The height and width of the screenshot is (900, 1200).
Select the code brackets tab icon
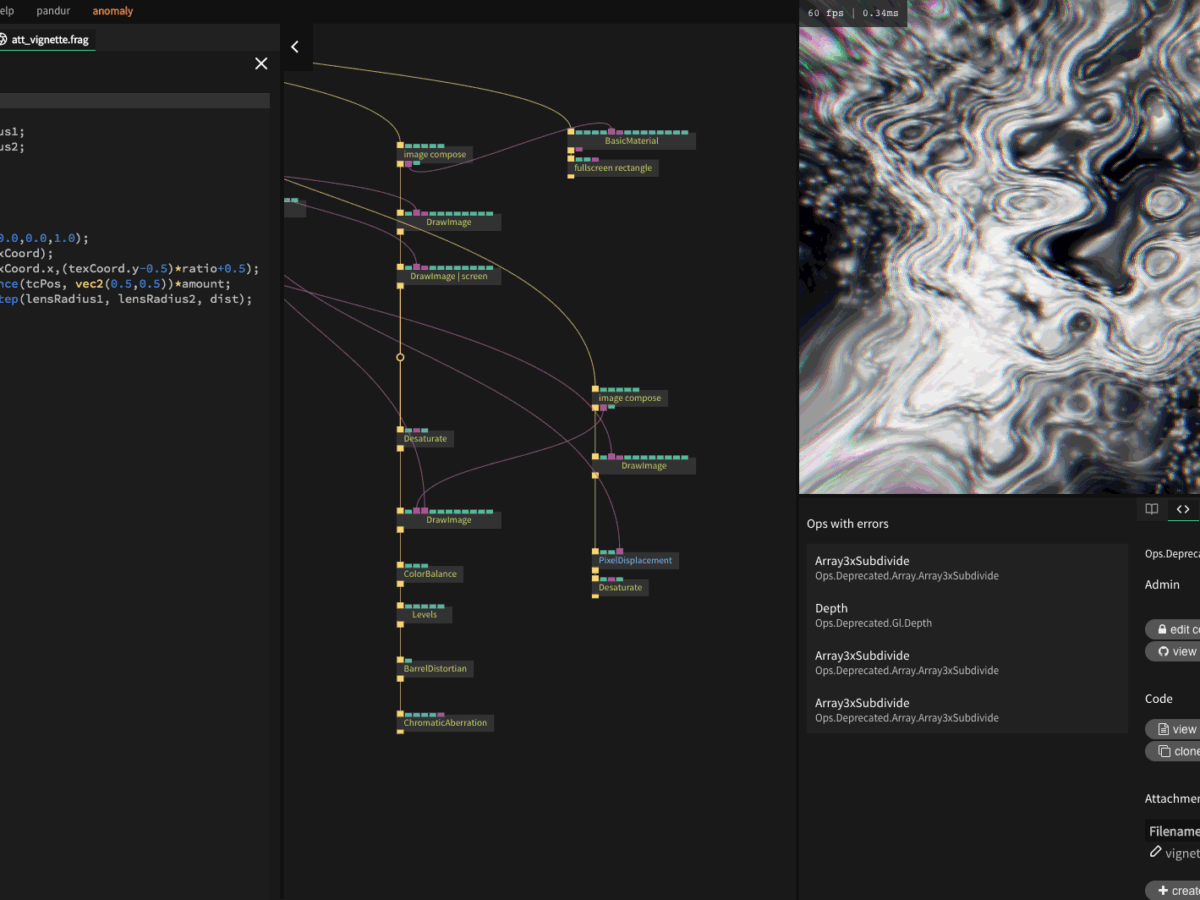tap(1183, 509)
